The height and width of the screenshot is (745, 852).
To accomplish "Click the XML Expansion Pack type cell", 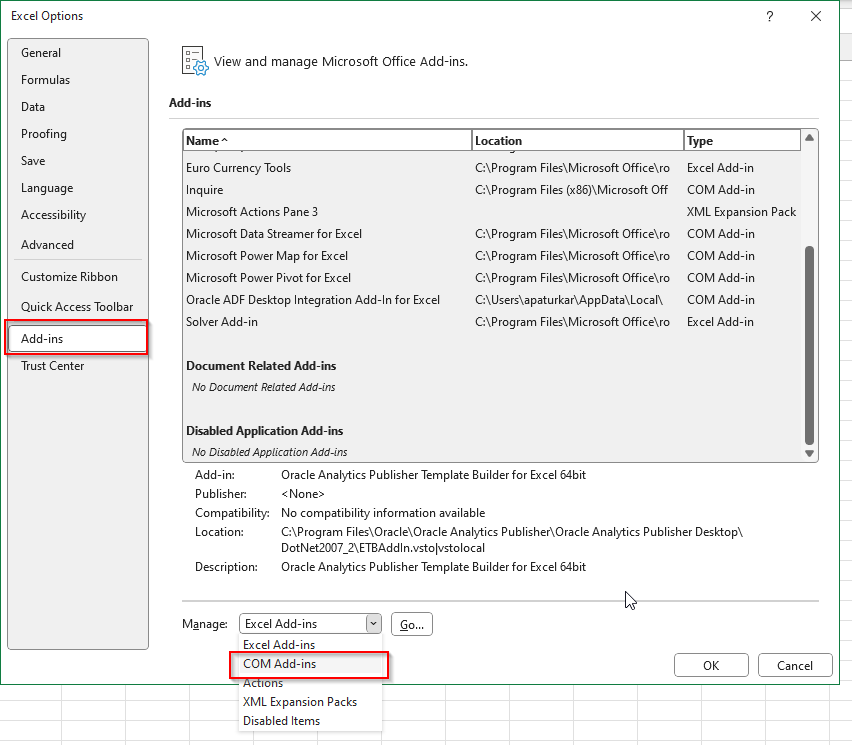I will coord(741,212).
